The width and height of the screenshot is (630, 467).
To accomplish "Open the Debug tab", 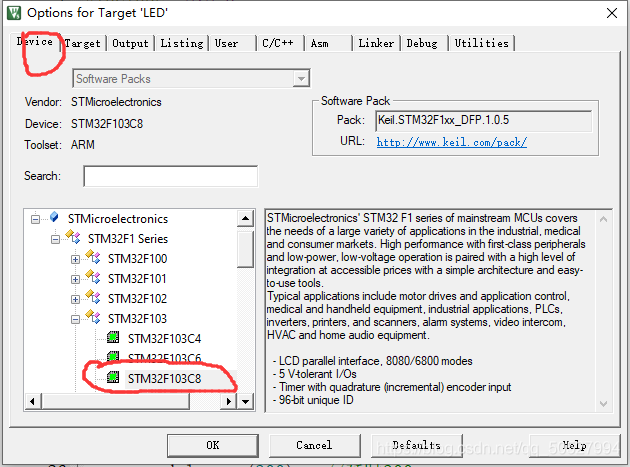I will tap(422, 43).
